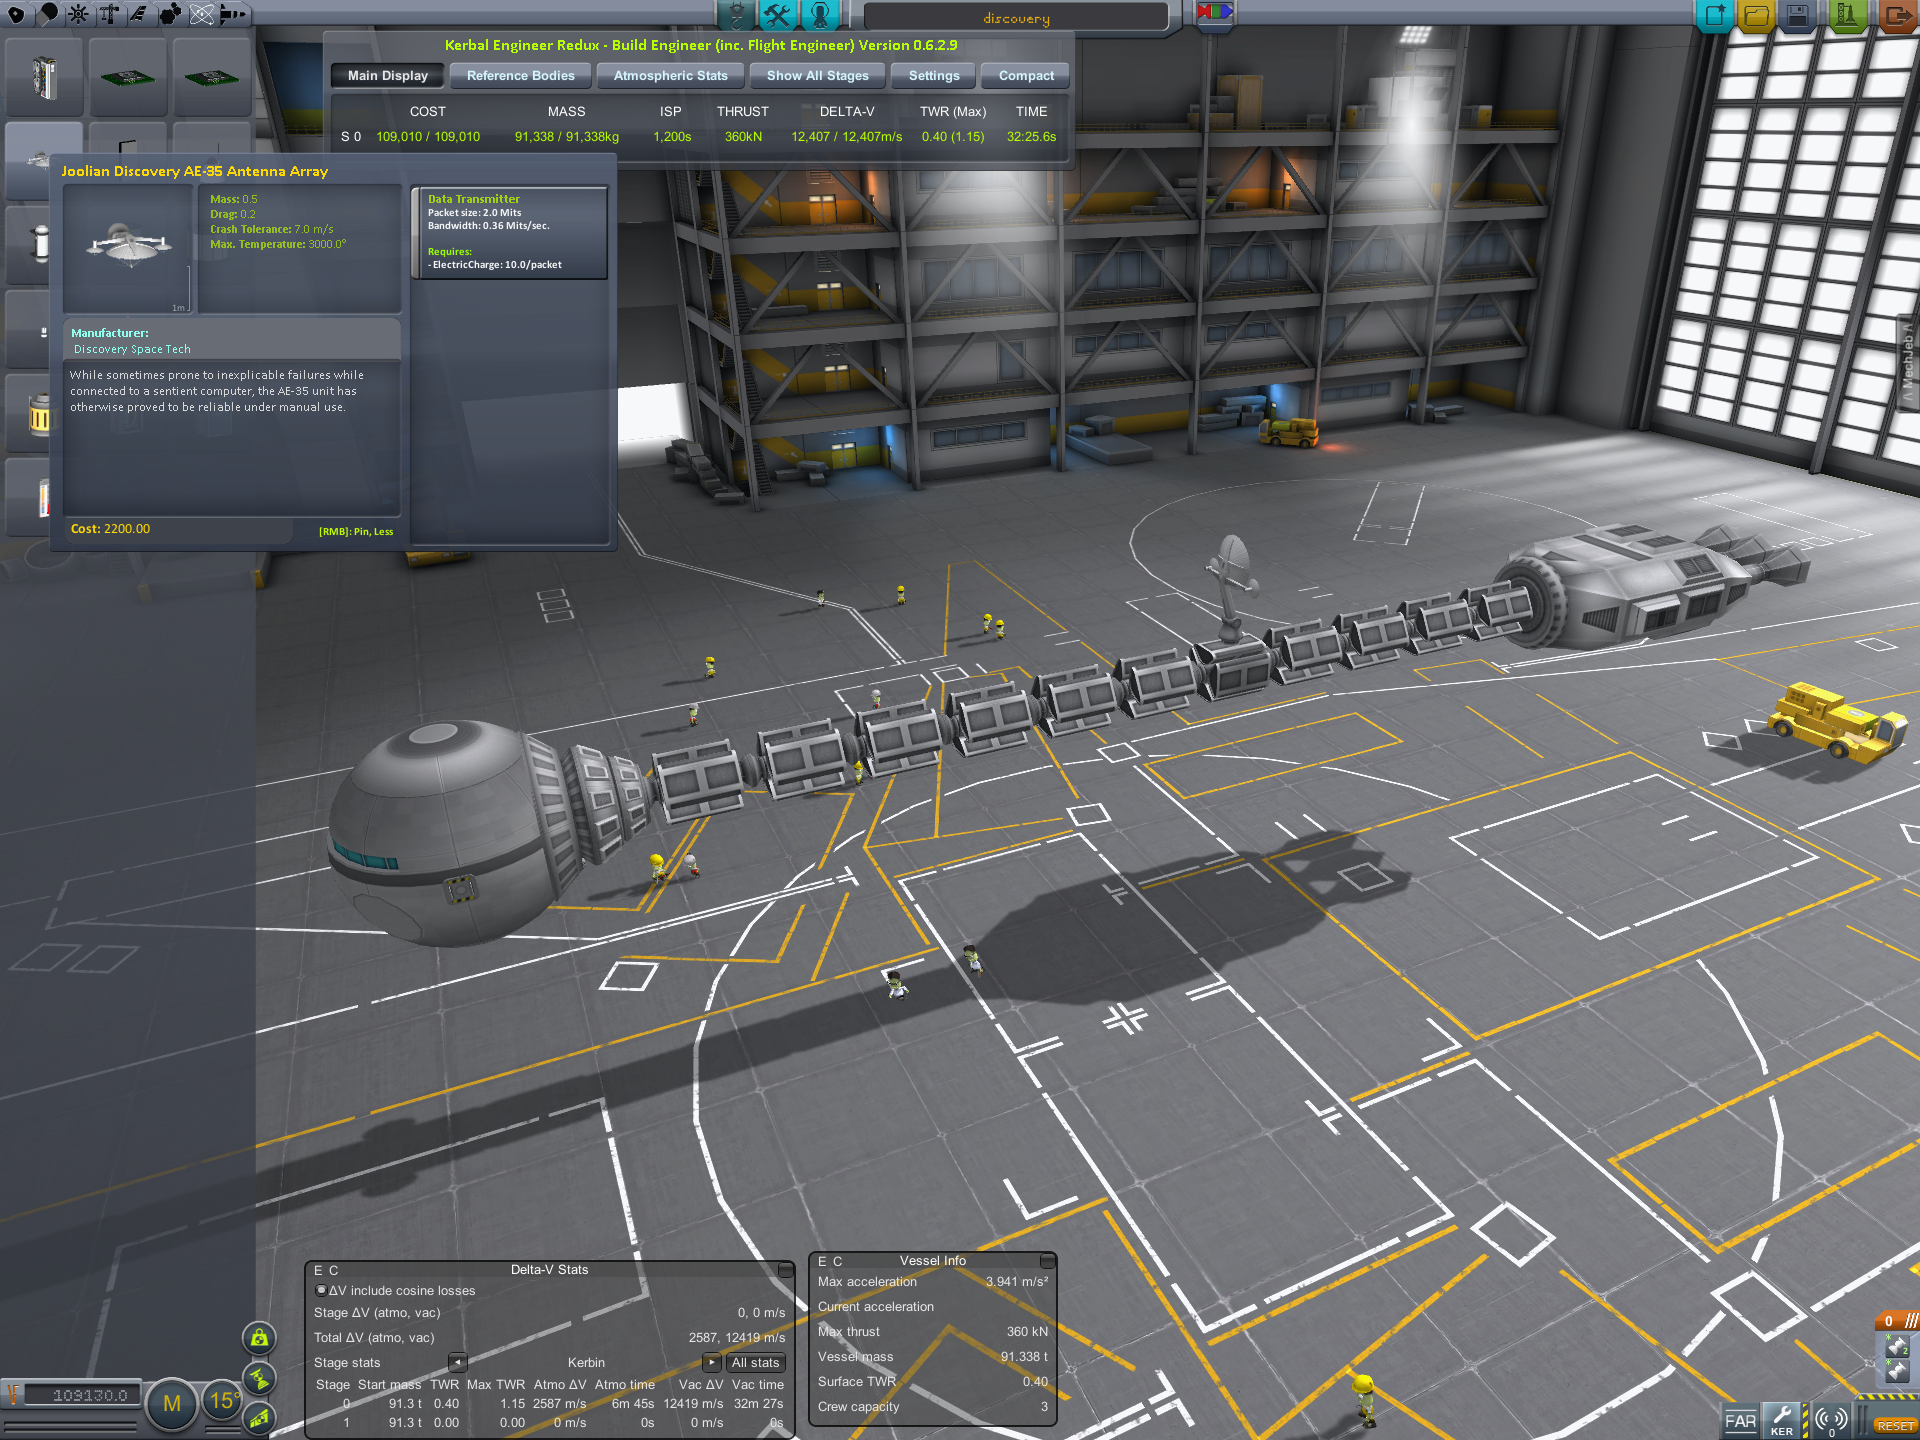
Task: Start a new vessel with the cyan button
Action: [x=1715, y=15]
